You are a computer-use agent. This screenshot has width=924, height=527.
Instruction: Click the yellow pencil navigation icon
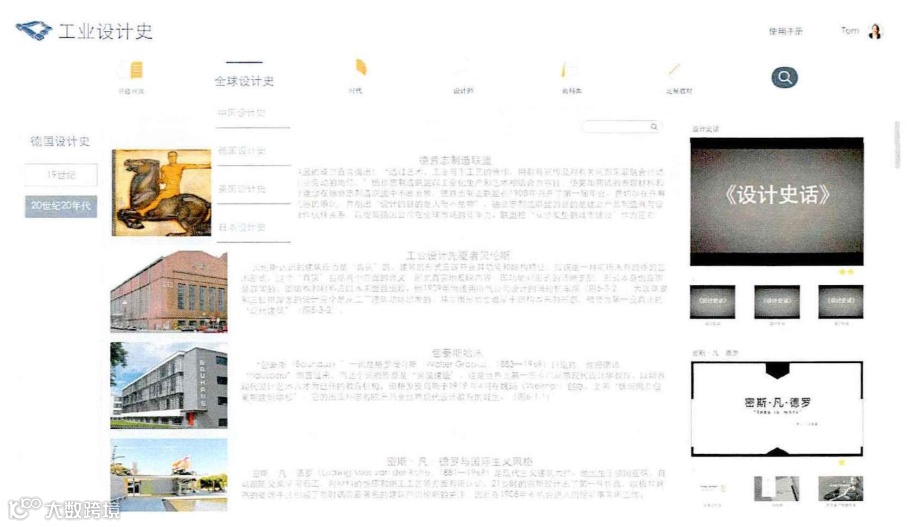point(674,70)
